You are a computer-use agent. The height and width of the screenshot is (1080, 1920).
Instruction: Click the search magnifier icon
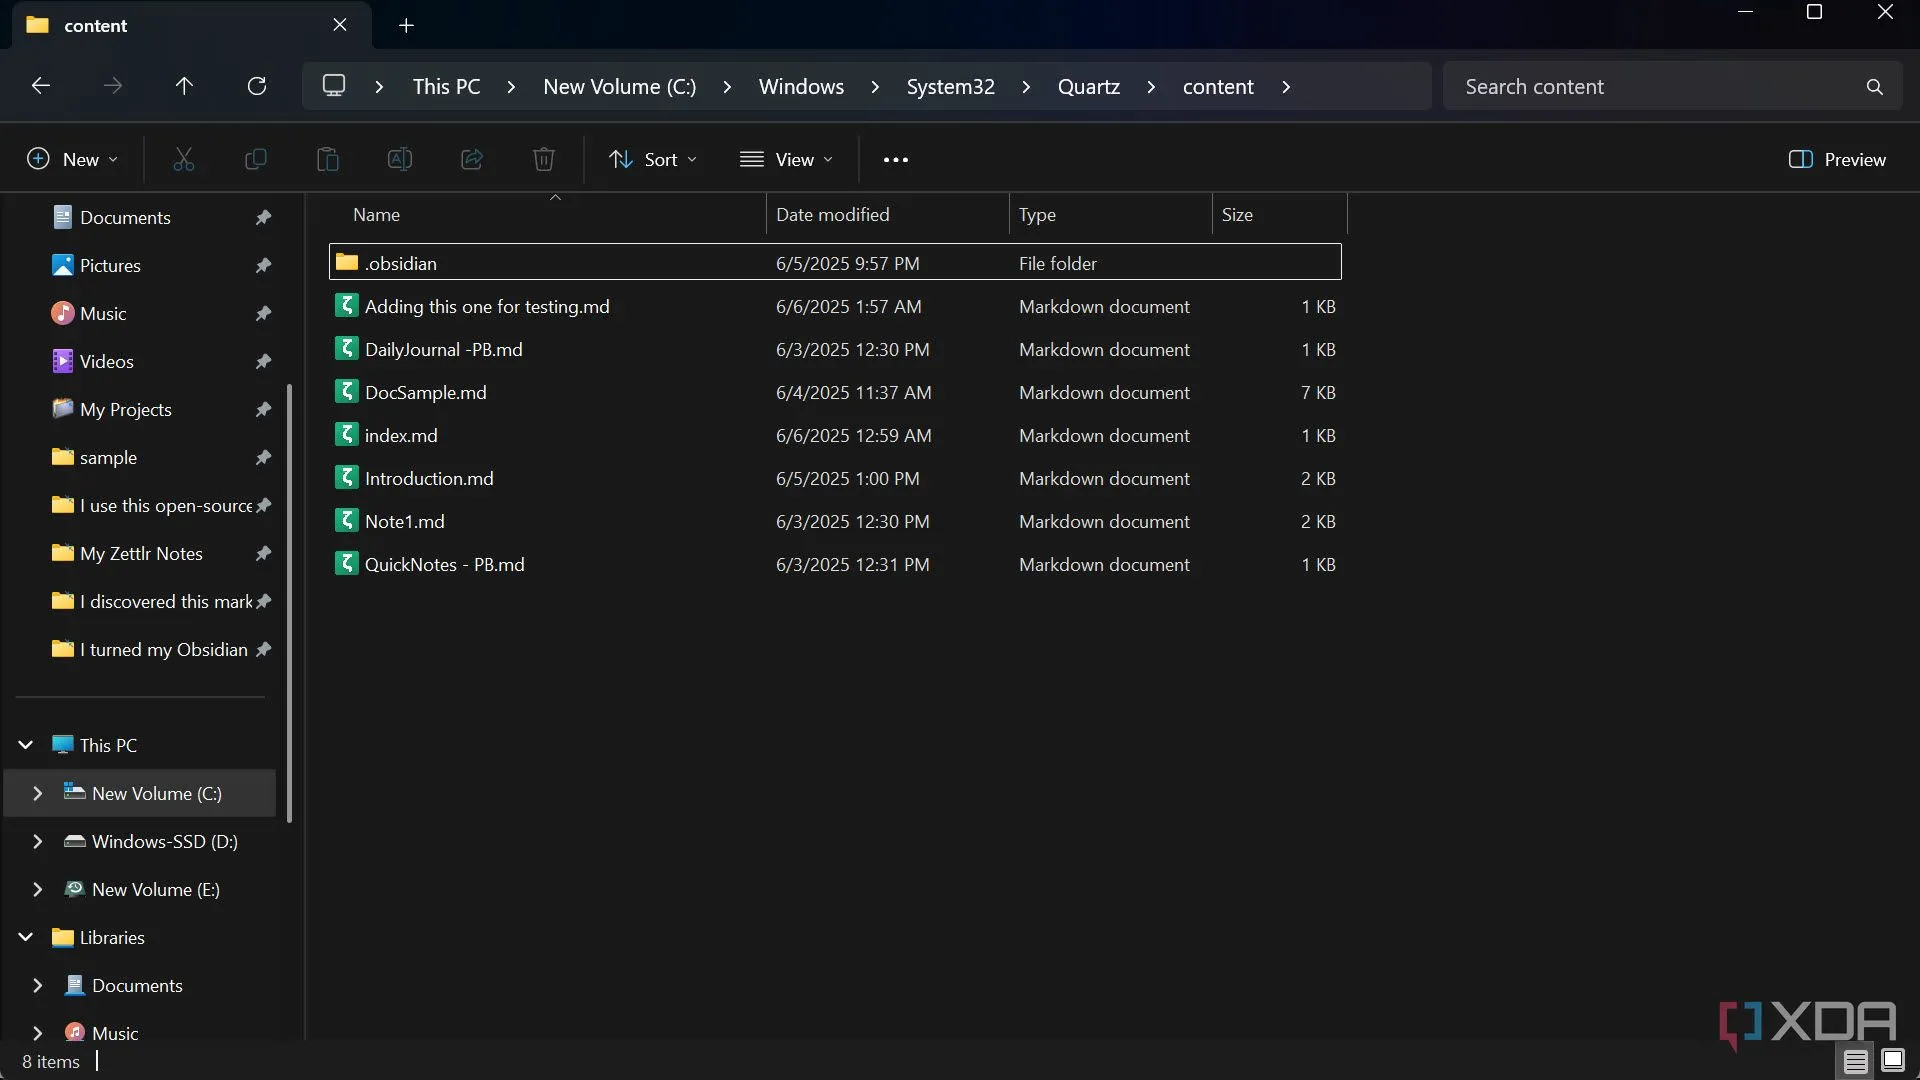coord(1874,87)
